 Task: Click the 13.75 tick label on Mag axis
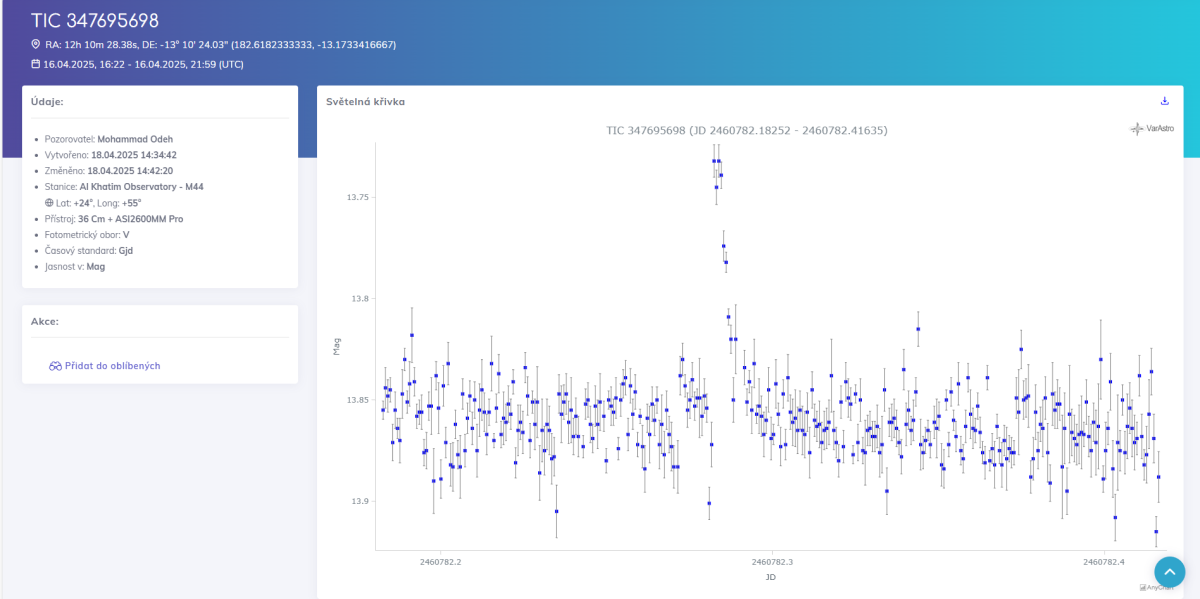tap(357, 198)
